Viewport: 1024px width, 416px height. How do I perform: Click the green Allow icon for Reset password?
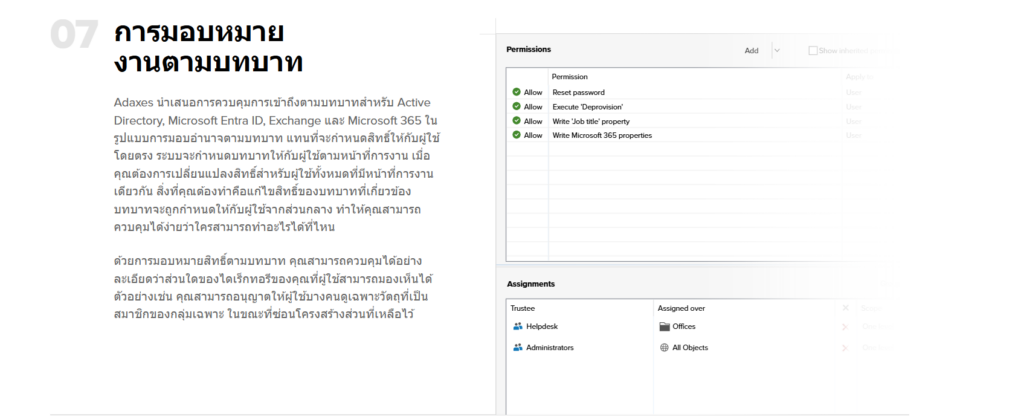point(517,92)
